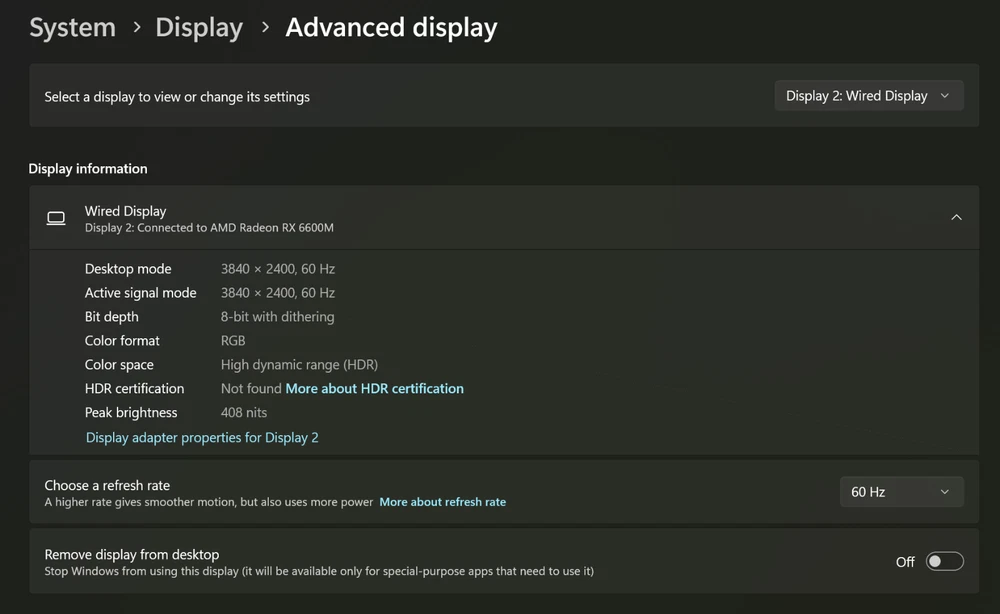Click the Active signal mode value
The height and width of the screenshot is (614, 1000).
(x=278, y=293)
